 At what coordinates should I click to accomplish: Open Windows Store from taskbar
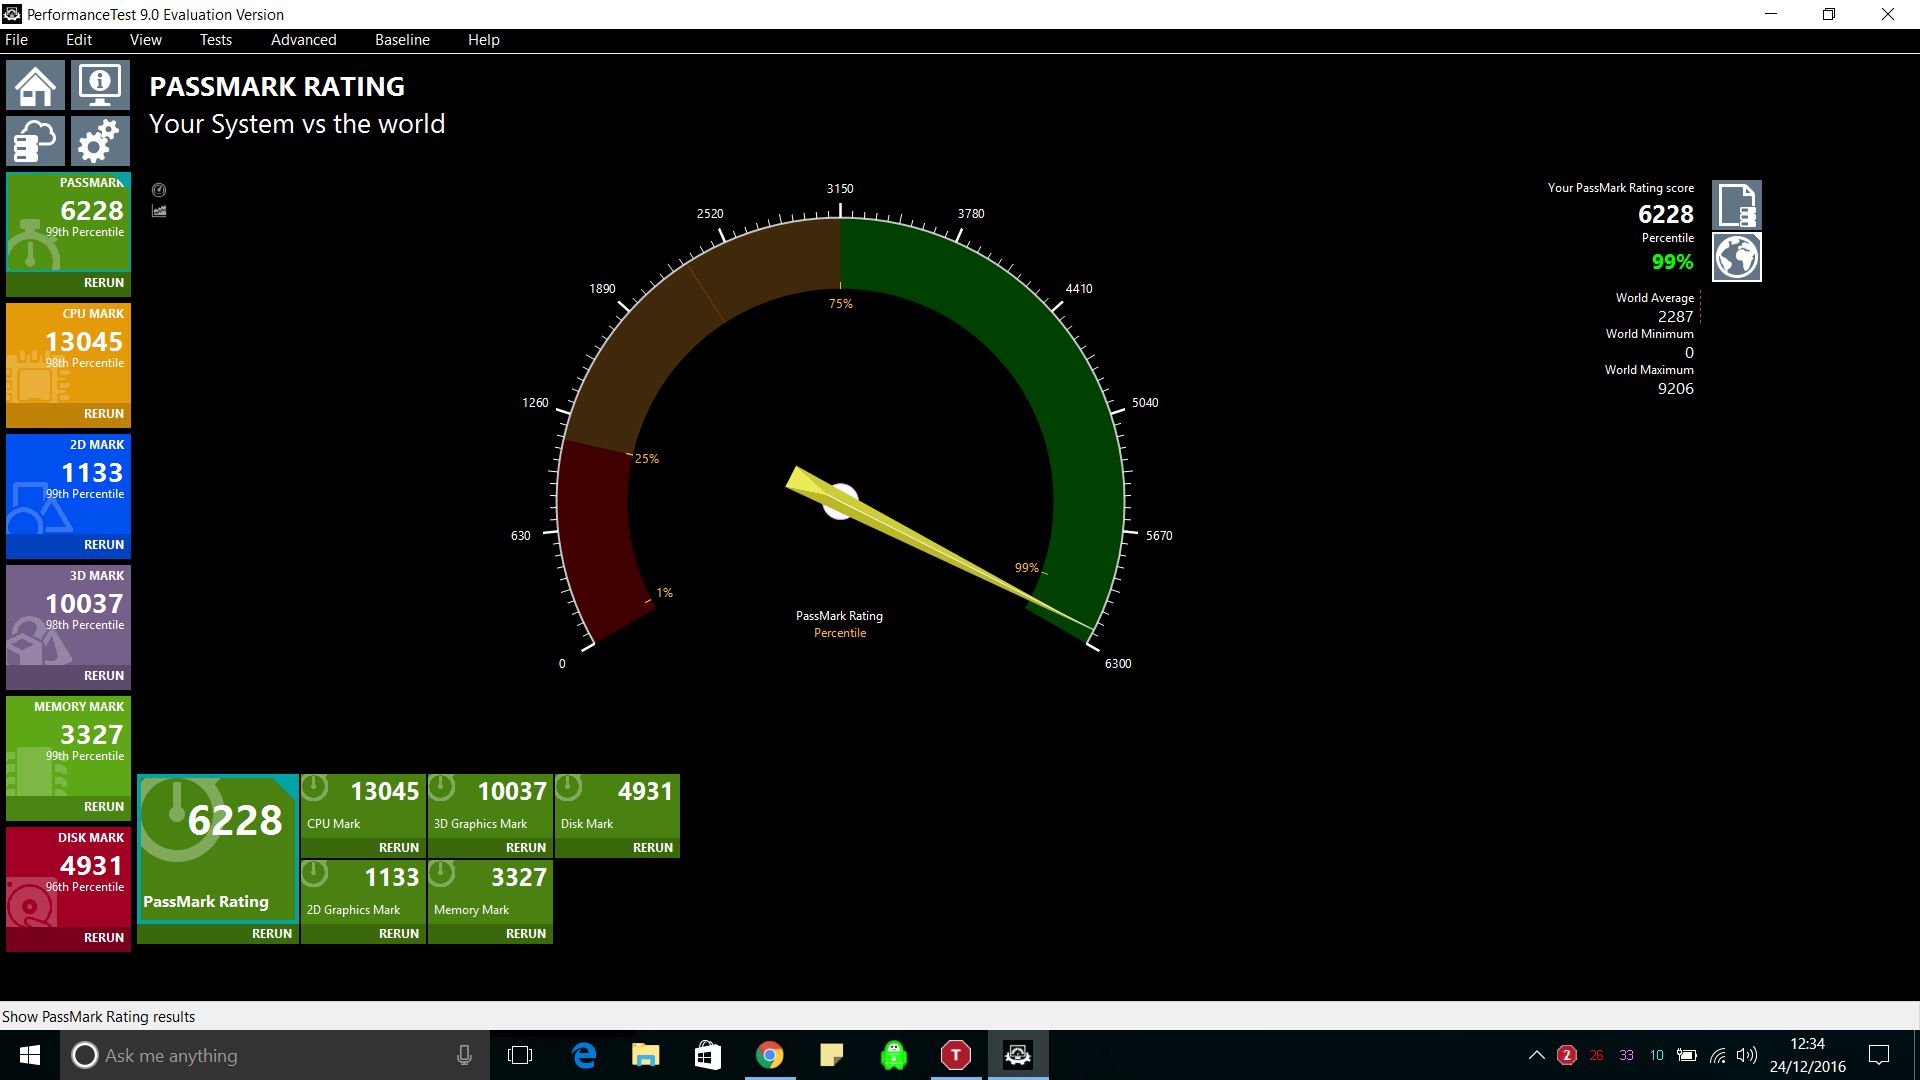(x=708, y=1055)
